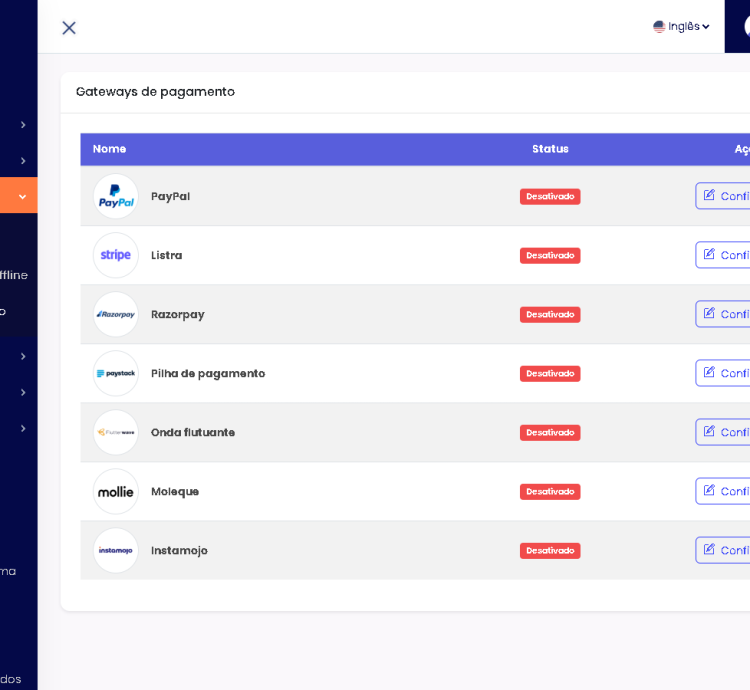This screenshot has height=690, width=750.
Task: Click the Status column header
Action: [x=550, y=149]
